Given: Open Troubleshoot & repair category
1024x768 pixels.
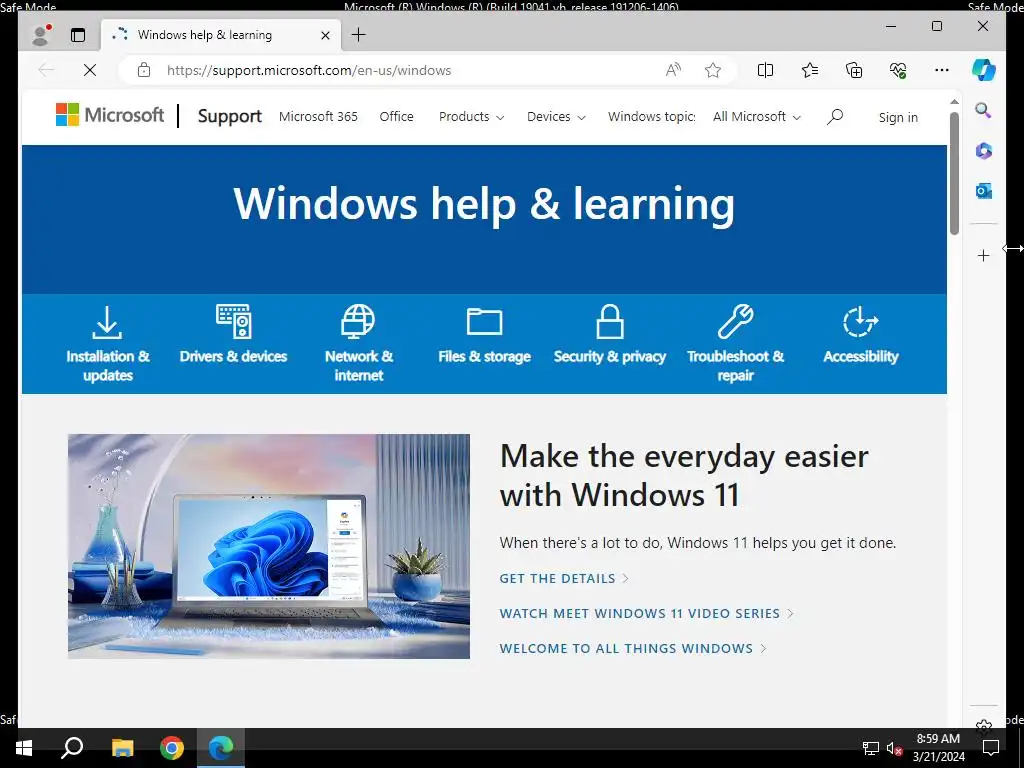Looking at the screenshot, I should tap(735, 344).
